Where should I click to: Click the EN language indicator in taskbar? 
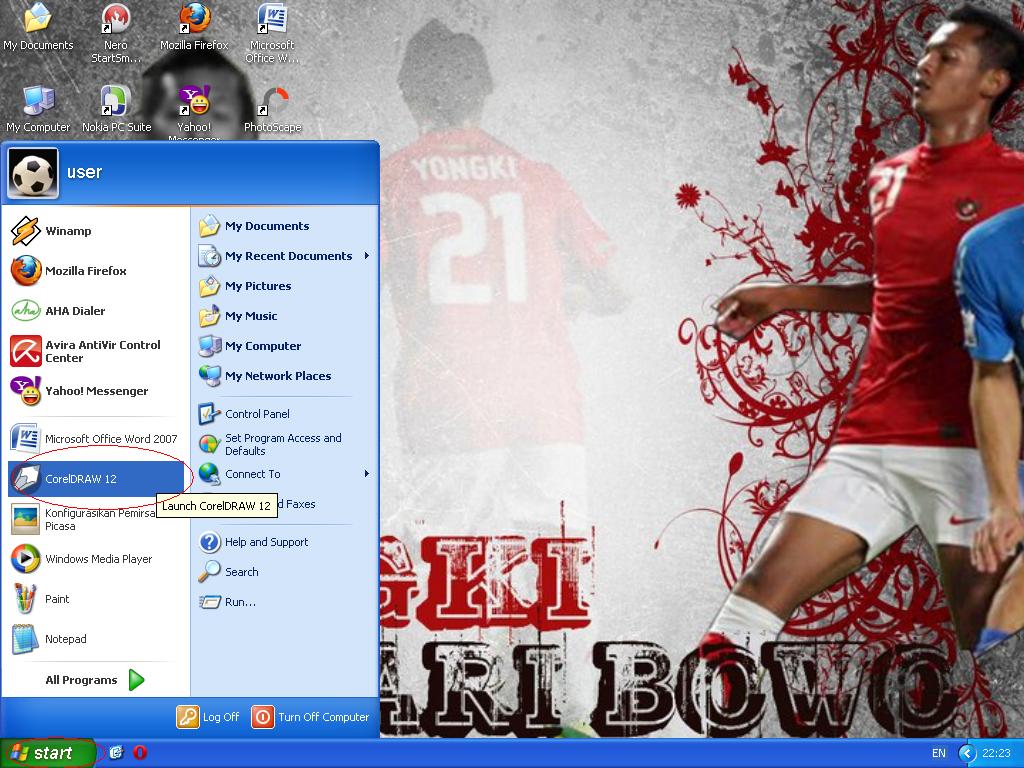click(x=938, y=753)
